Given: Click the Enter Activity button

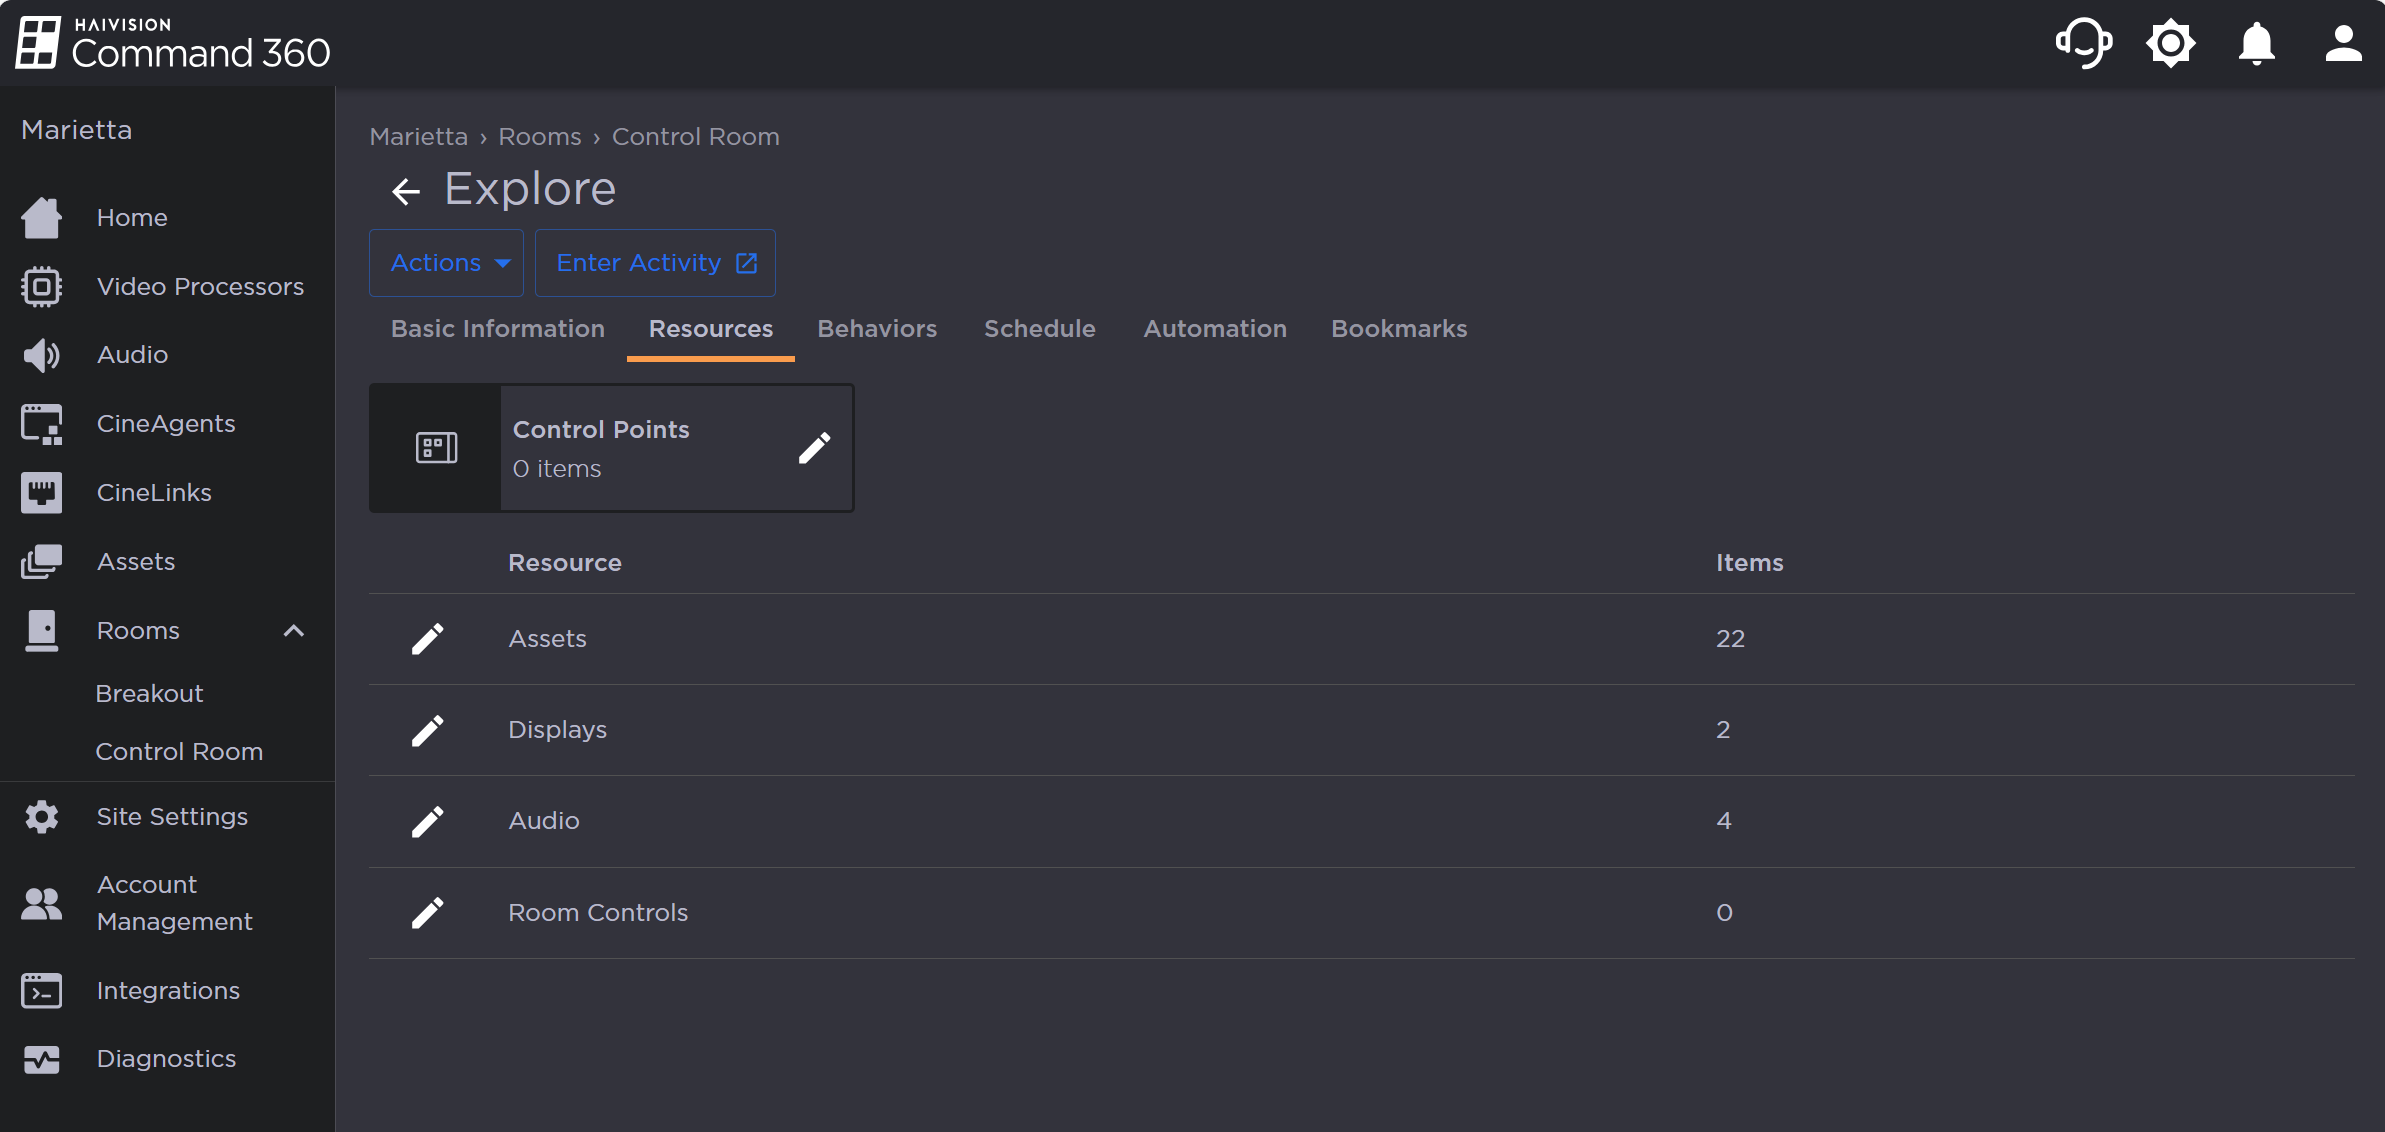Looking at the screenshot, I should click(655, 263).
